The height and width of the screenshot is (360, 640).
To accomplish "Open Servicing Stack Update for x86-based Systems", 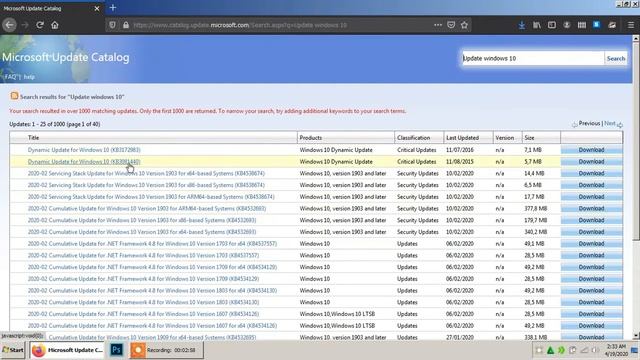I will (146, 185).
